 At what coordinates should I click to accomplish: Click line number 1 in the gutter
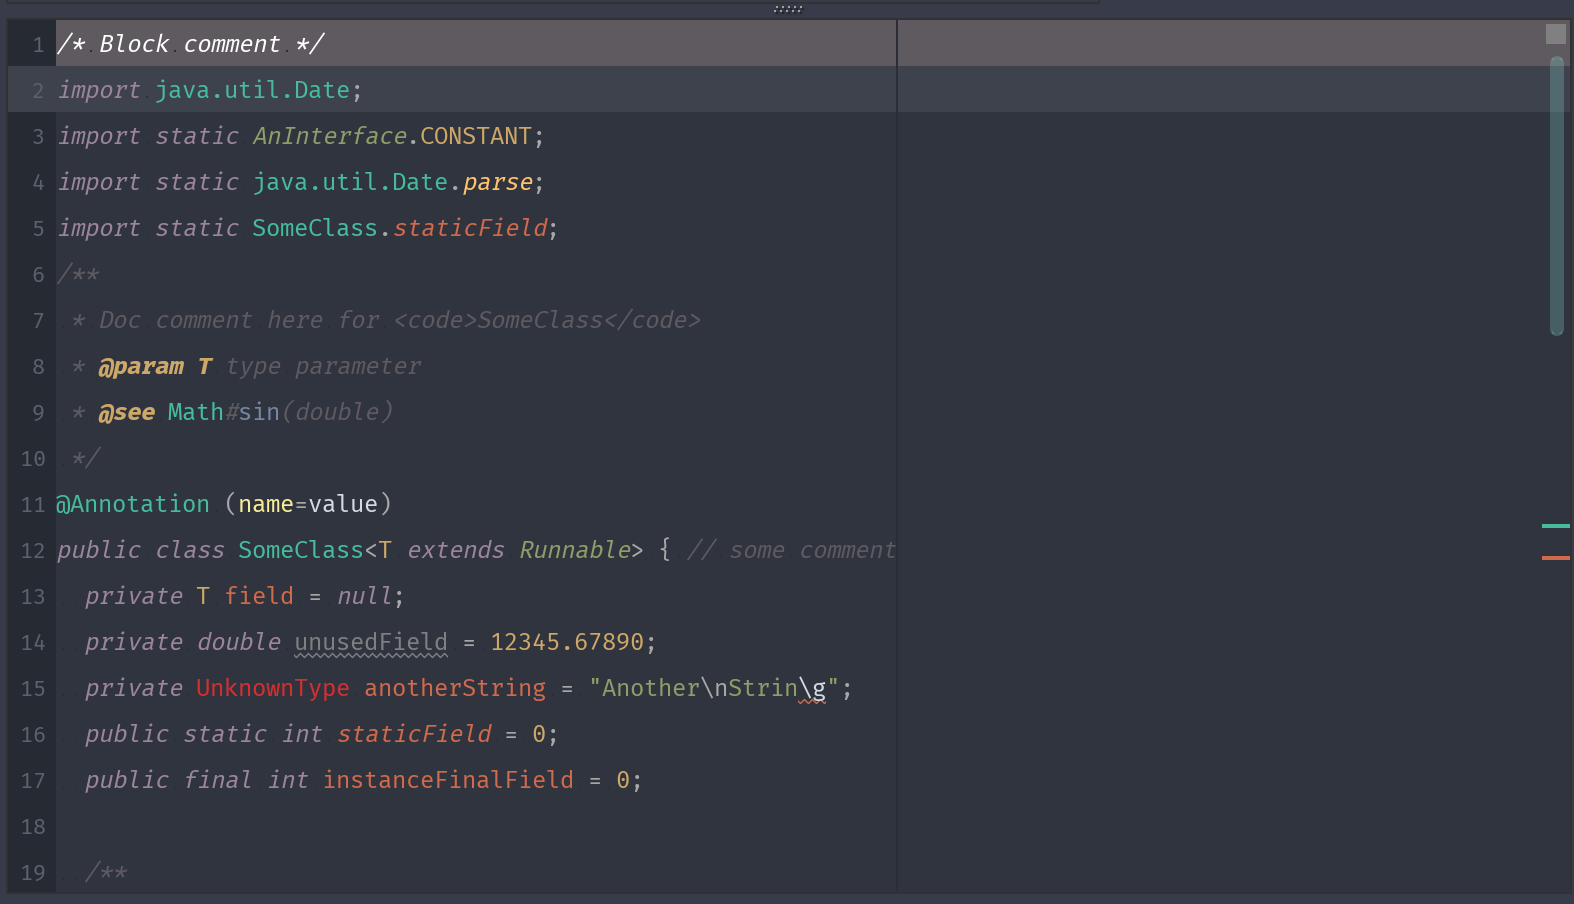coord(38,45)
